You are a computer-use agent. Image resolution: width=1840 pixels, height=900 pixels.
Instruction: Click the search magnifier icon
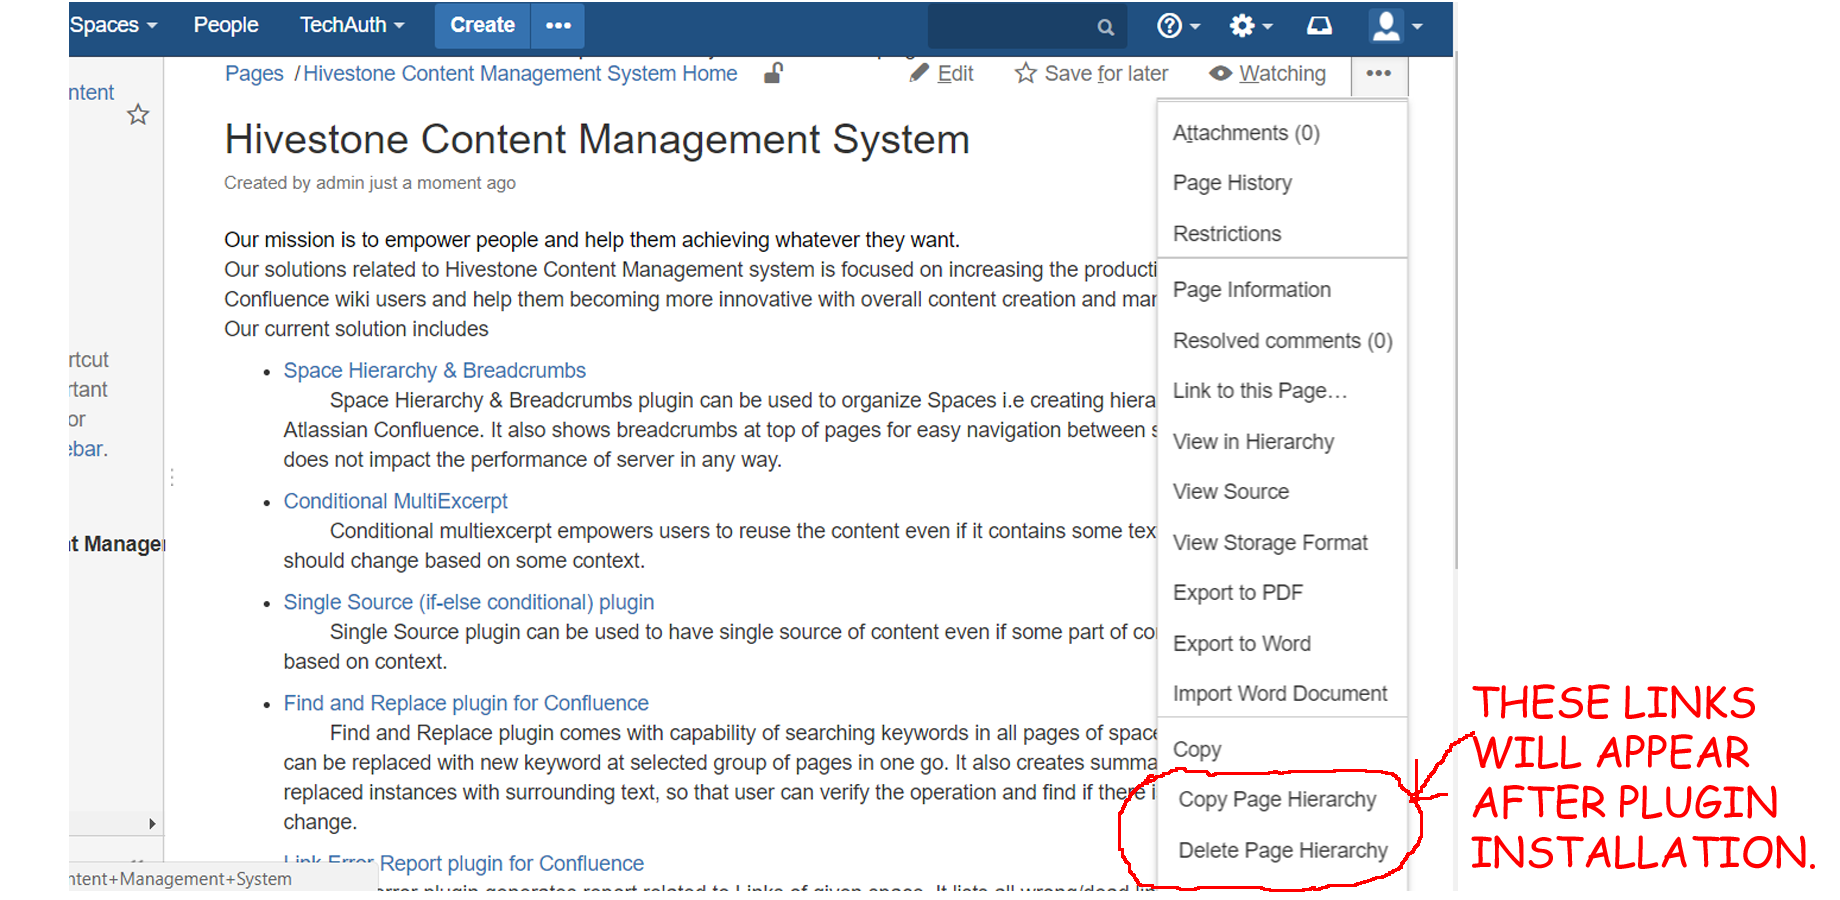click(x=1105, y=27)
